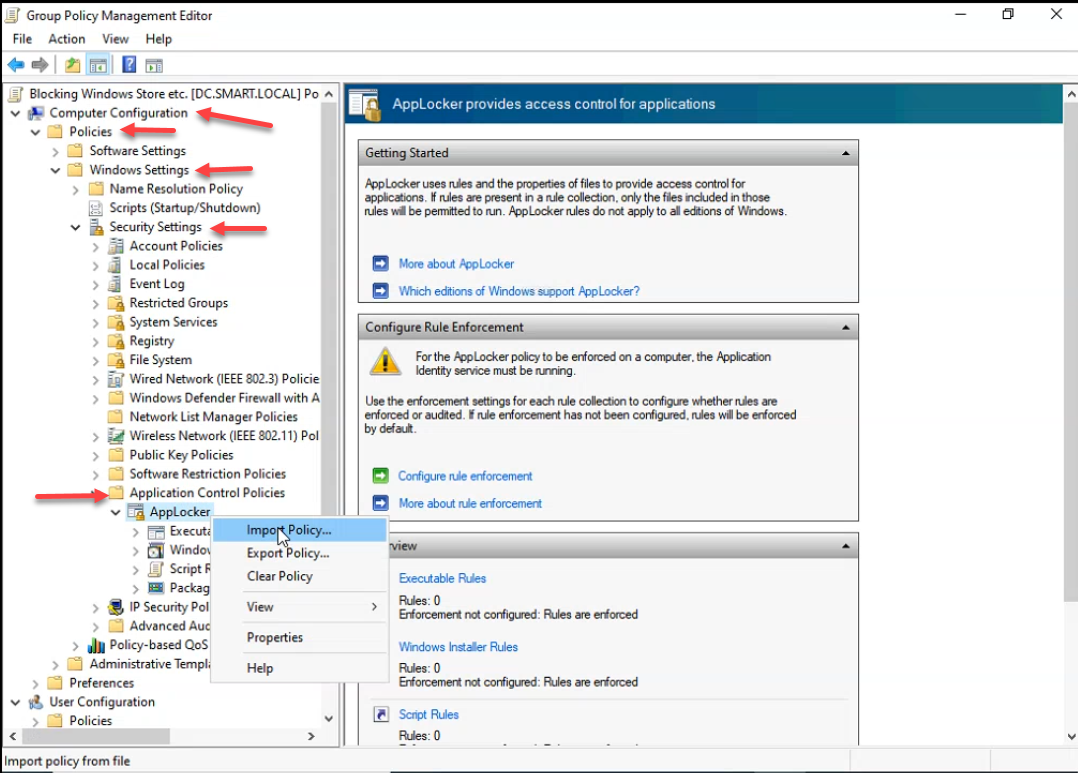Viewport: 1078px width, 773px height.
Task: Click Configure rule enforcement link
Action: [x=465, y=476]
